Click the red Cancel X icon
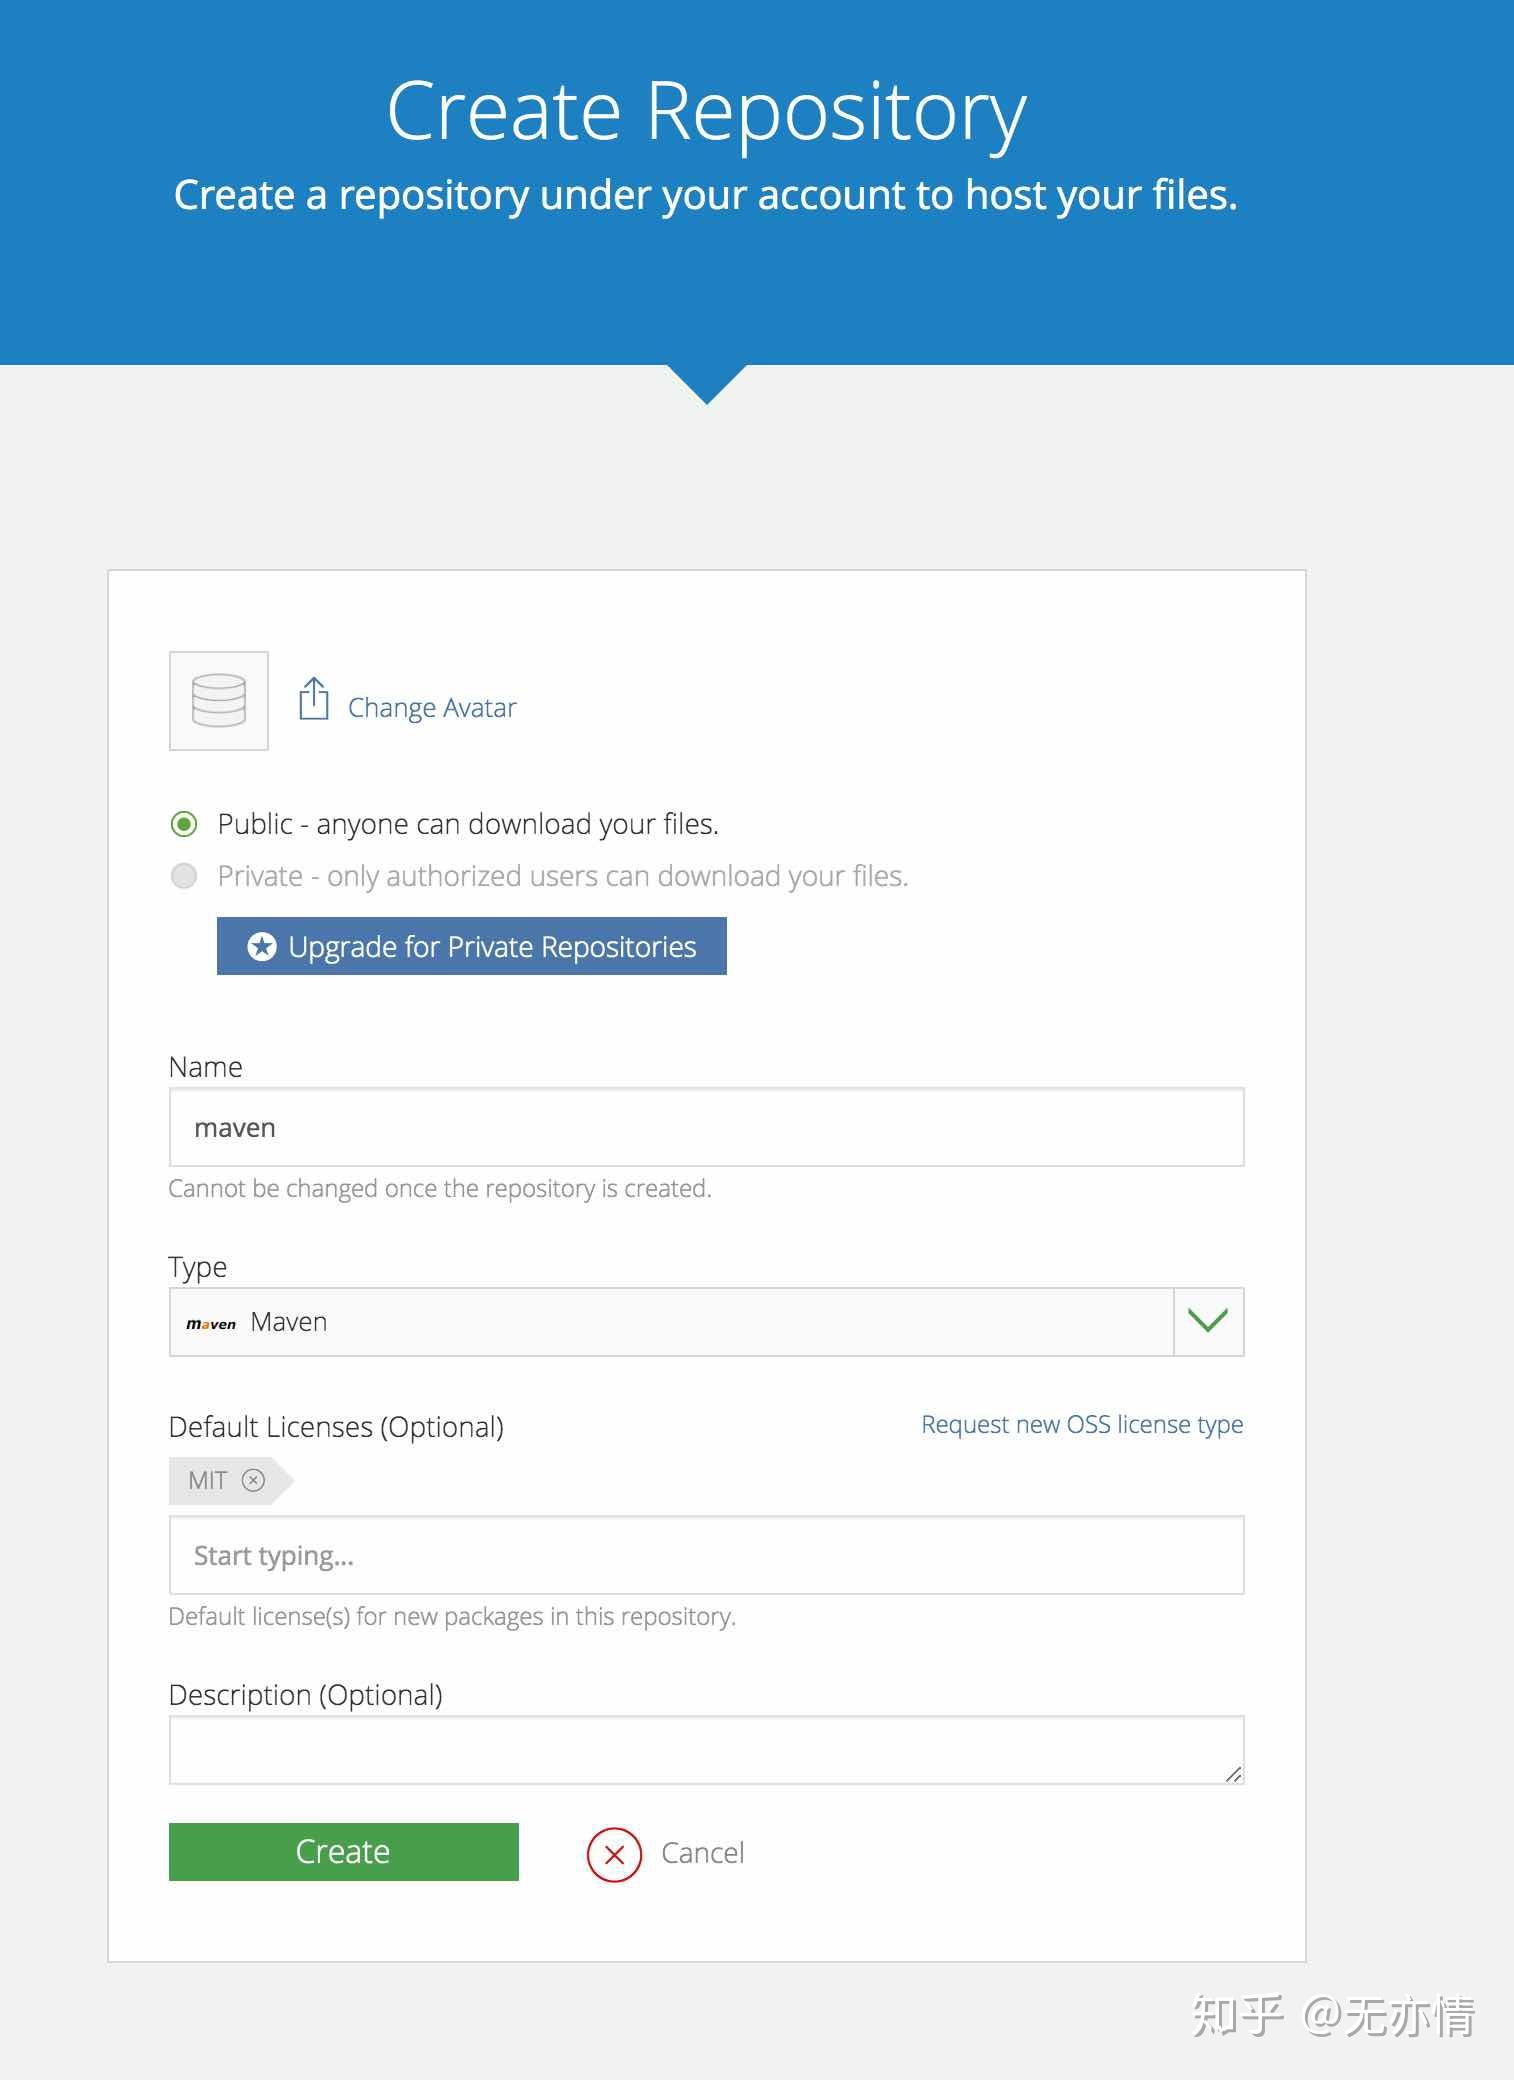1514x2080 pixels. point(614,1854)
